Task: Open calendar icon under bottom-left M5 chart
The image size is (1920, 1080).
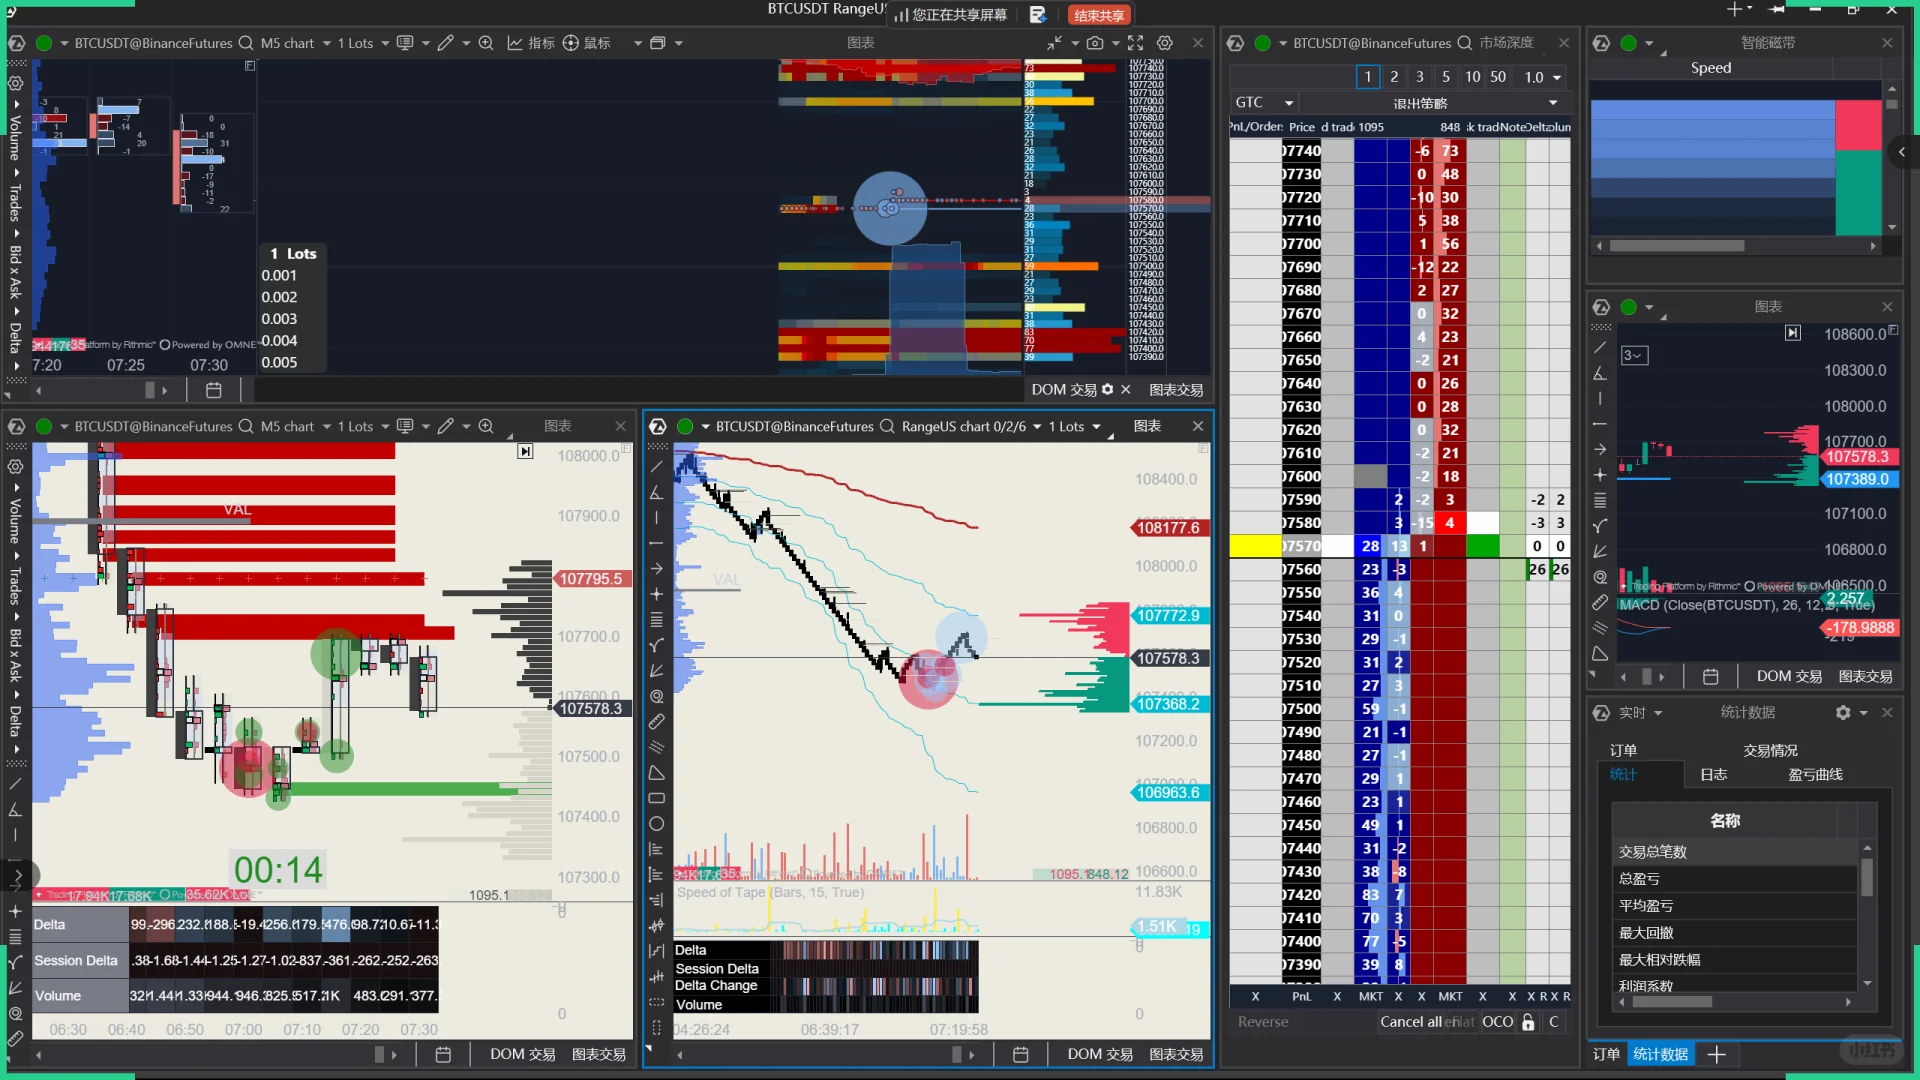Action: (x=443, y=1055)
